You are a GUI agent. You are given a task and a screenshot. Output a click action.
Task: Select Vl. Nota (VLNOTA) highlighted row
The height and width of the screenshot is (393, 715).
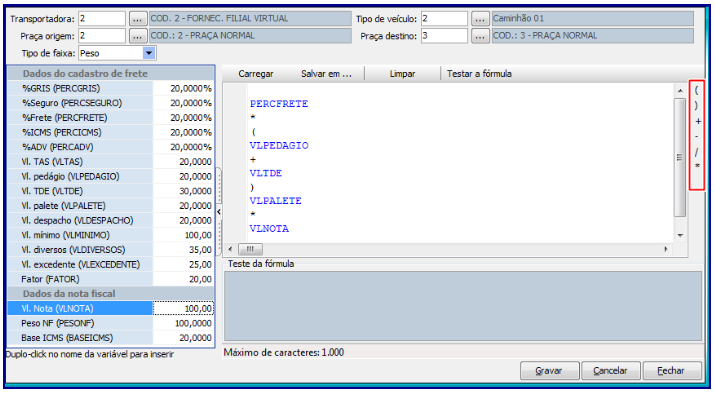(x=110, y=308)
